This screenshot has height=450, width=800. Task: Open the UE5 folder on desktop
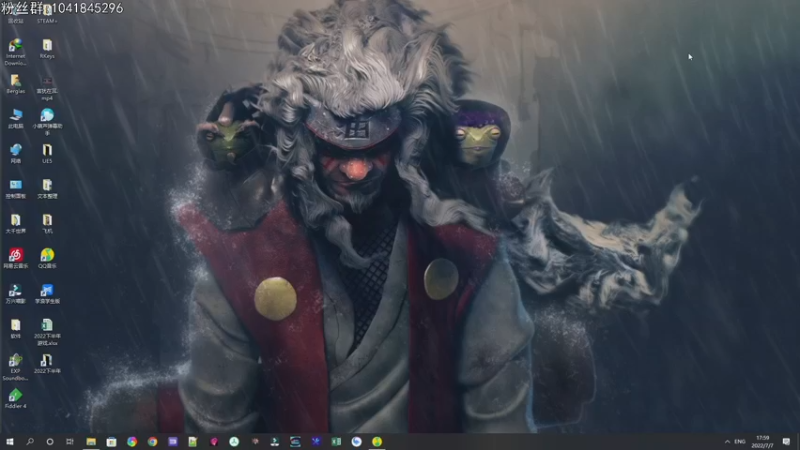click(47, 154)
